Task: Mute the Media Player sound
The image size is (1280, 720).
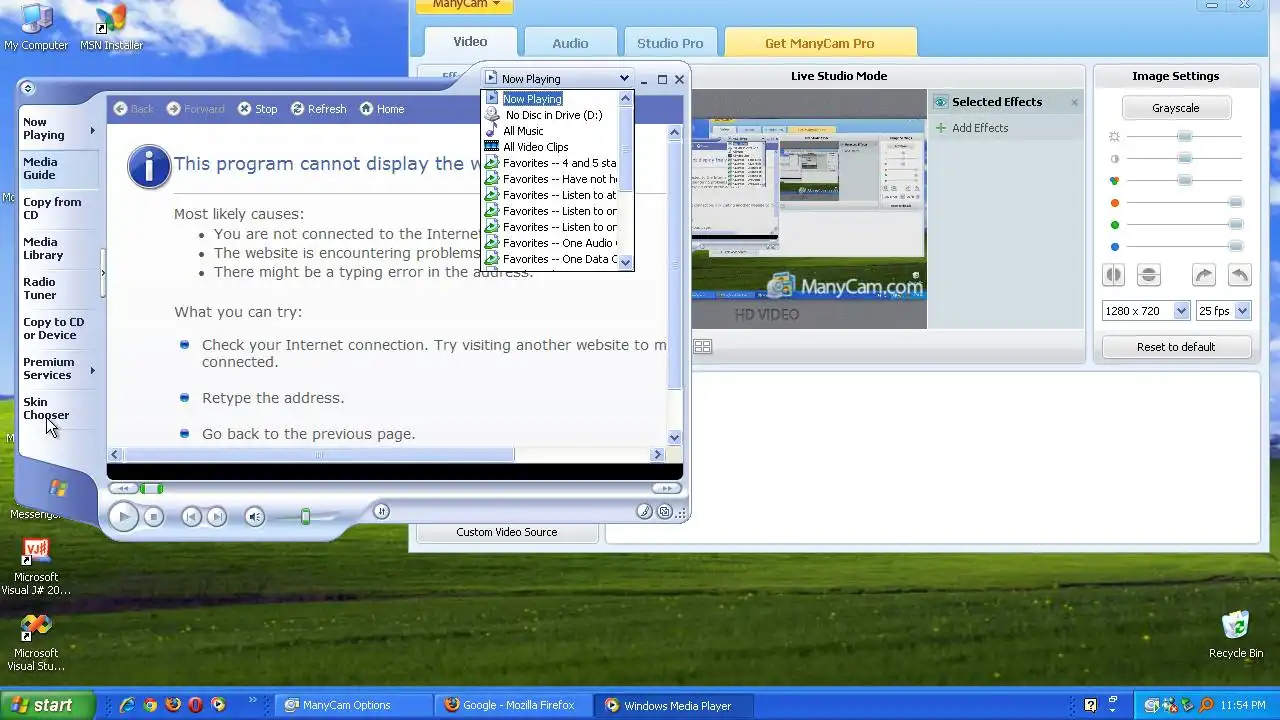Action: click(254, 516)
